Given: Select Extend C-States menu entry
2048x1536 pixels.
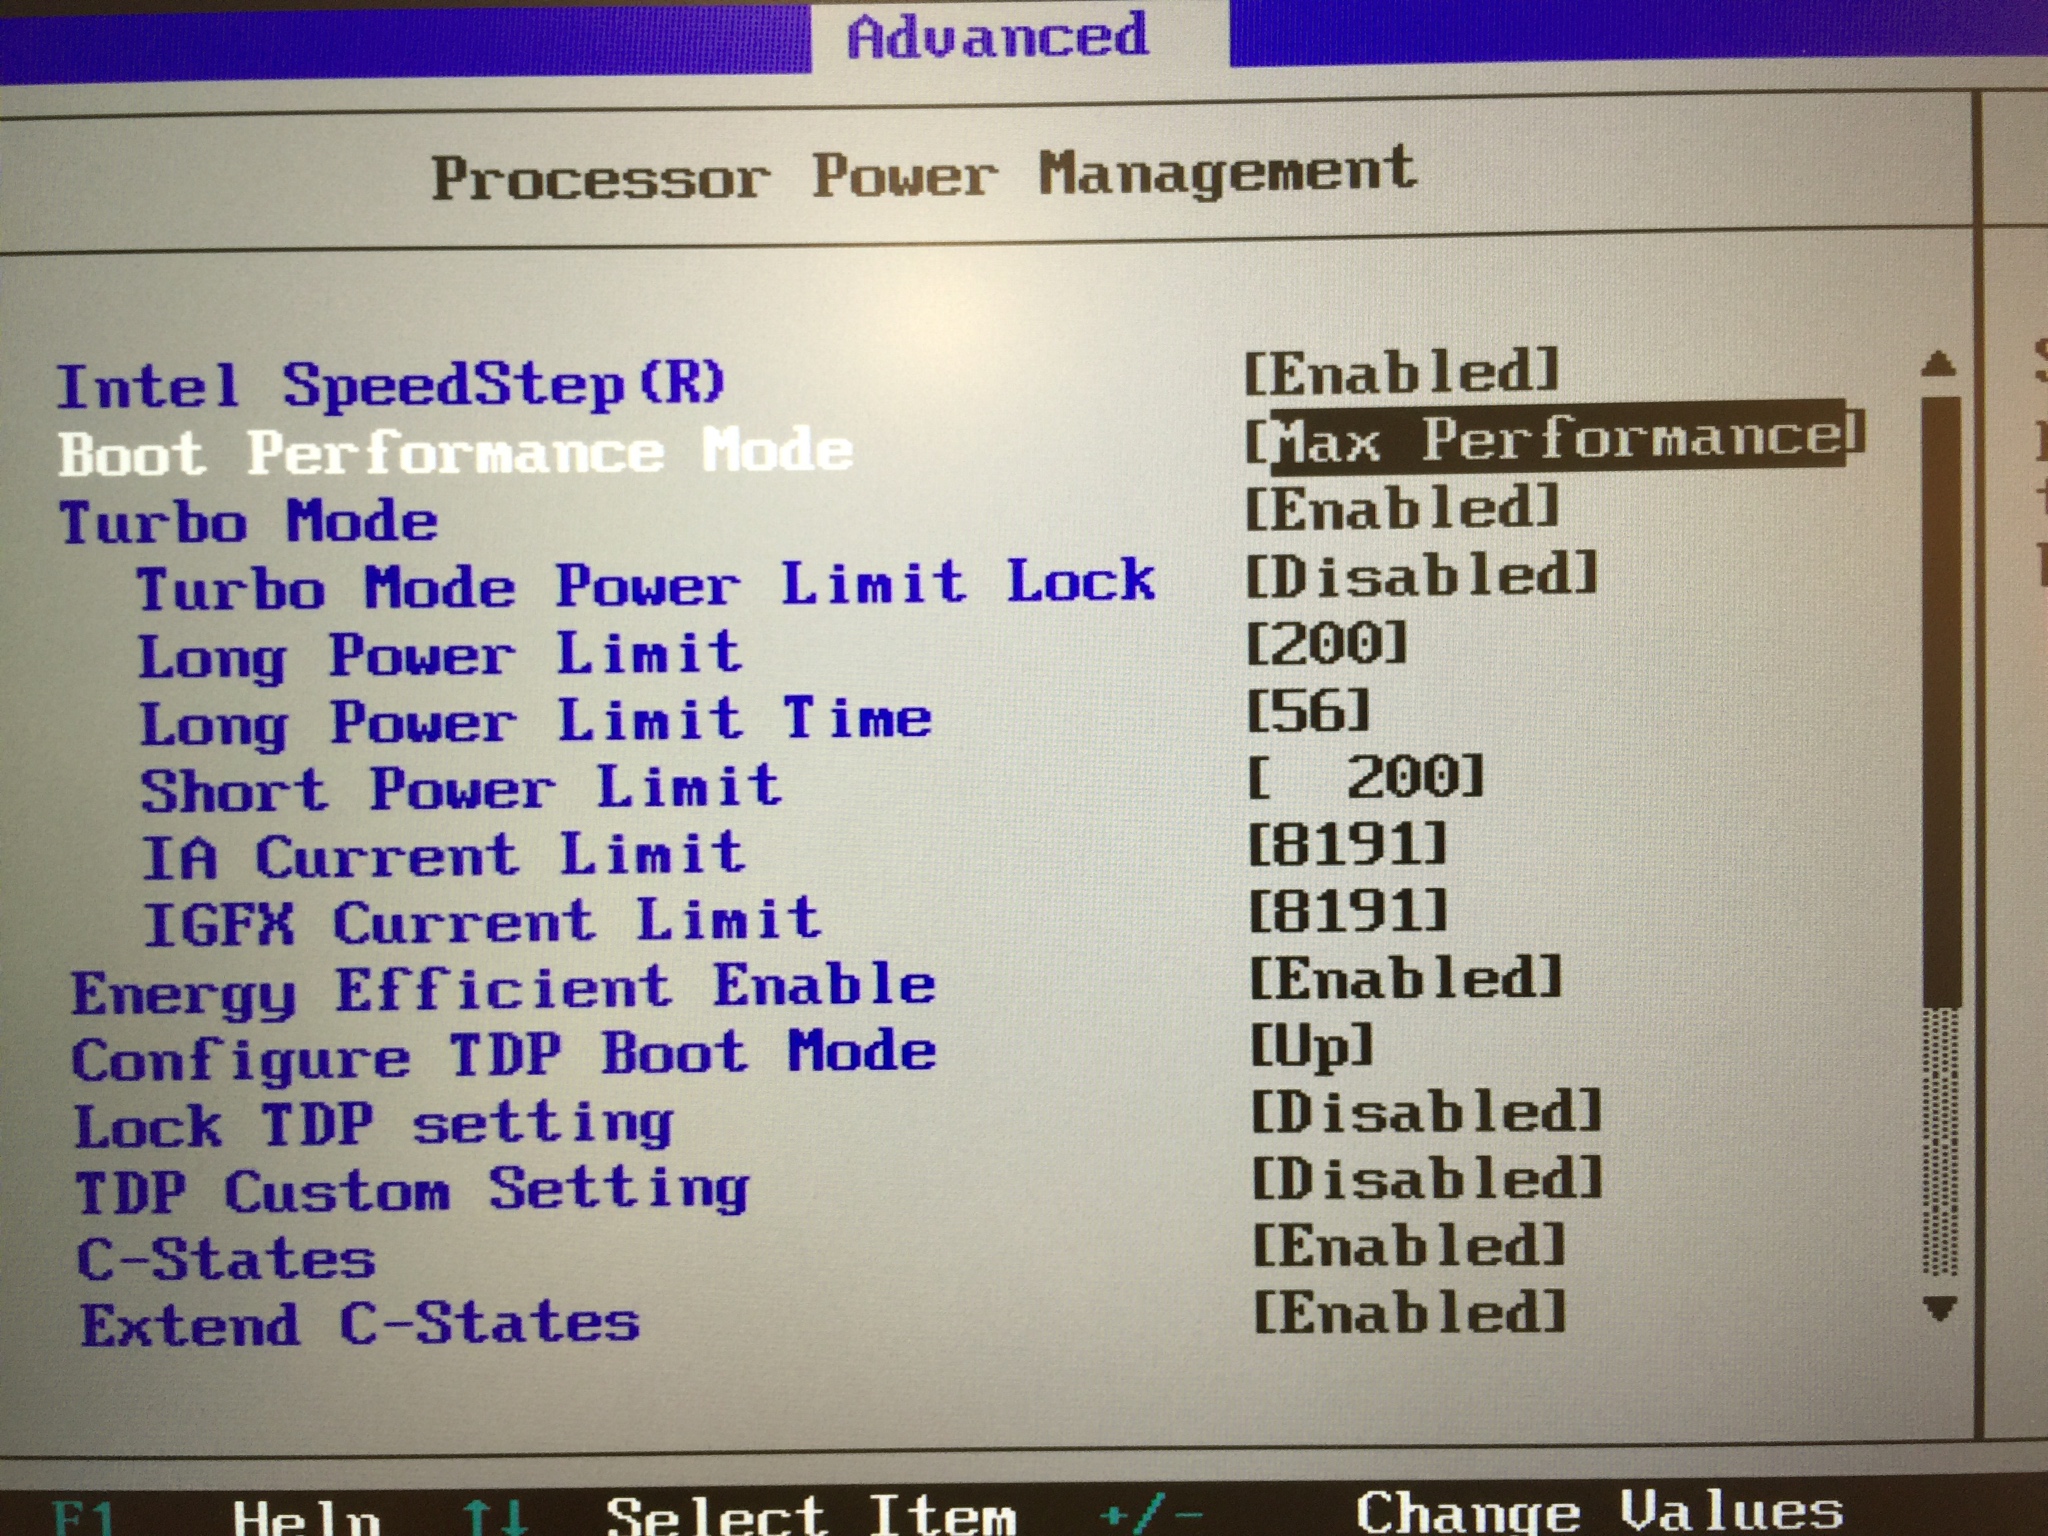Looking at the screenshot, I should pyautogui.click(x=360, y=1325).
